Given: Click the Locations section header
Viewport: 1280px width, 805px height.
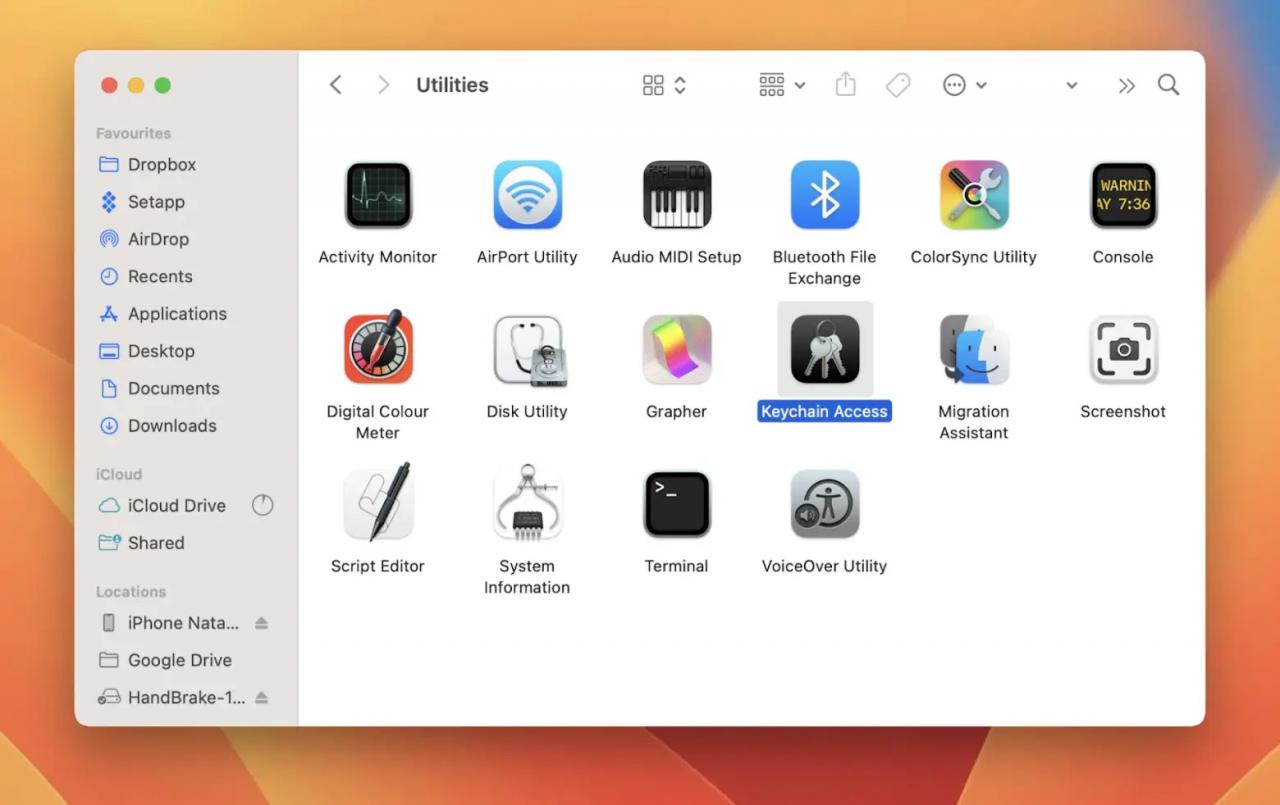Looking at the screenshot, I should pos(131,592).
